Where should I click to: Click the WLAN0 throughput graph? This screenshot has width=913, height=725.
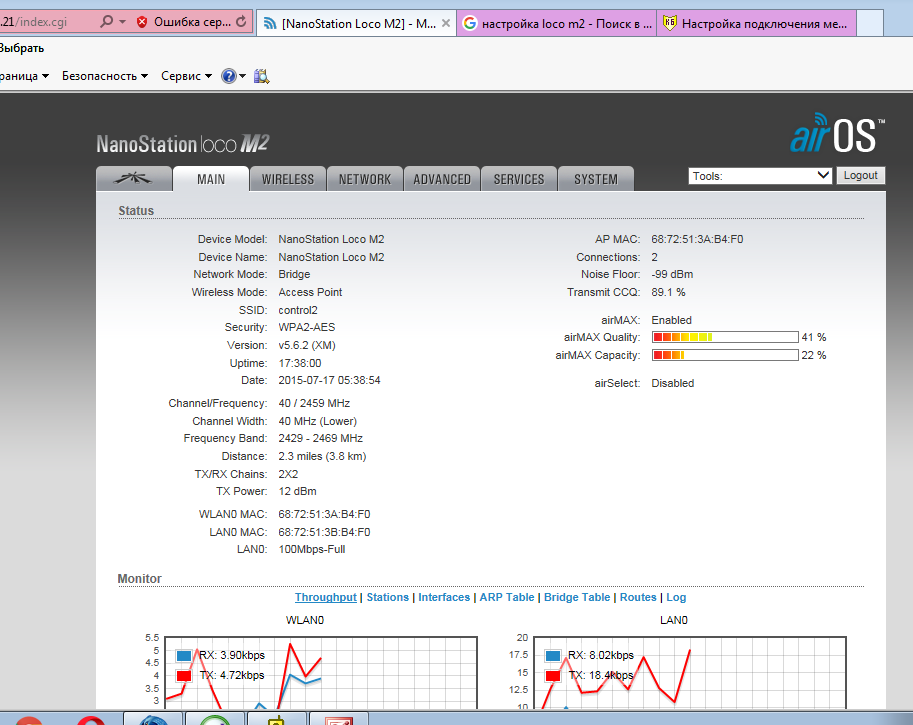(321, 673)
